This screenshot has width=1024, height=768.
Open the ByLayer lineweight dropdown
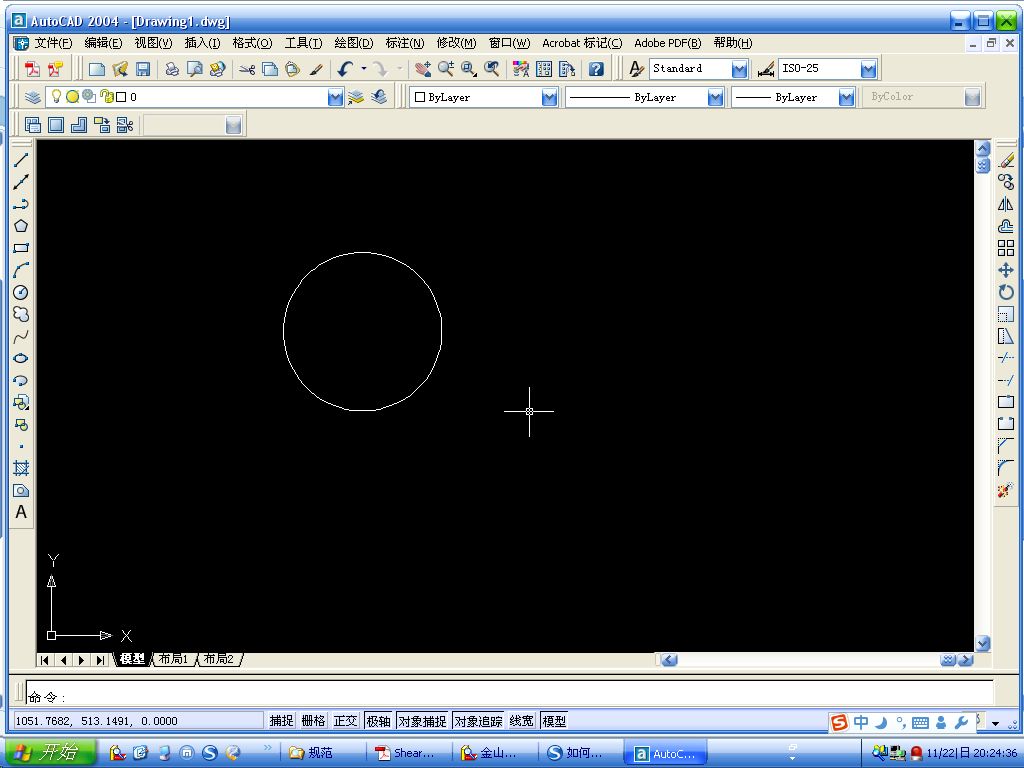846,97
